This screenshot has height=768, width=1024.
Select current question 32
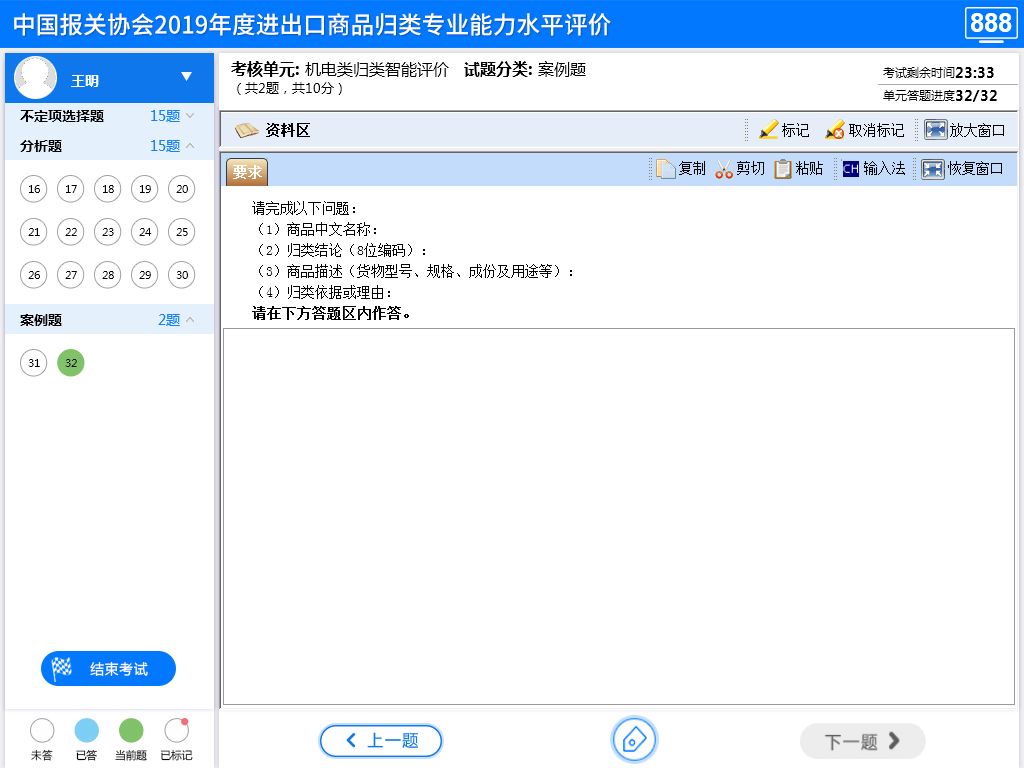(71, 362)
